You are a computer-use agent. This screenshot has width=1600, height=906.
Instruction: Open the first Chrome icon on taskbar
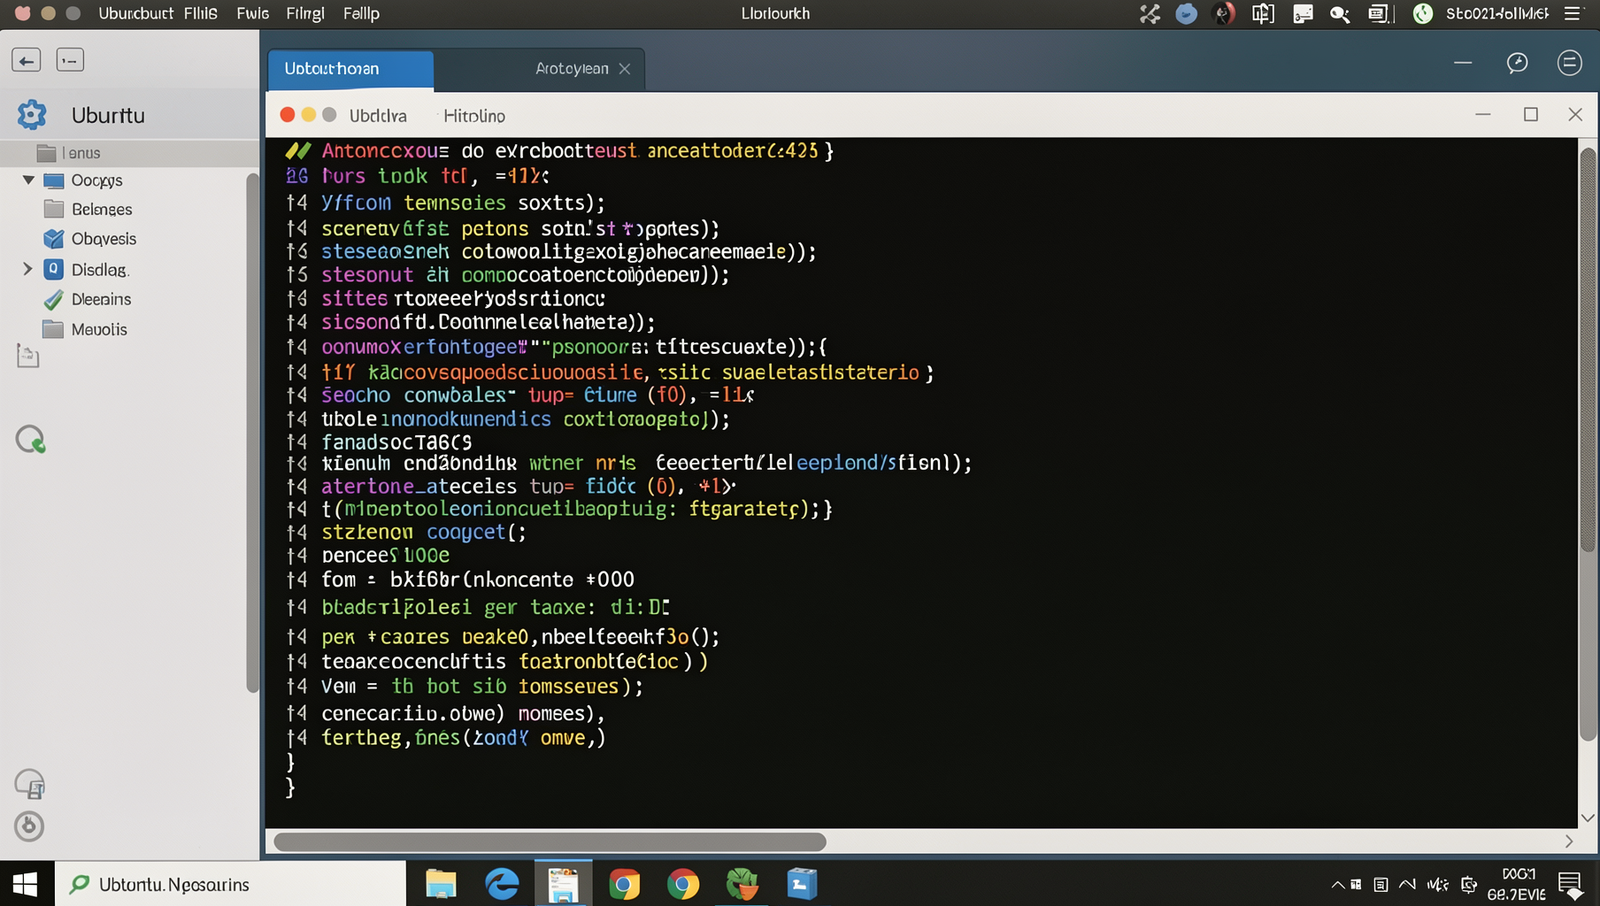[x=624, y=884]
